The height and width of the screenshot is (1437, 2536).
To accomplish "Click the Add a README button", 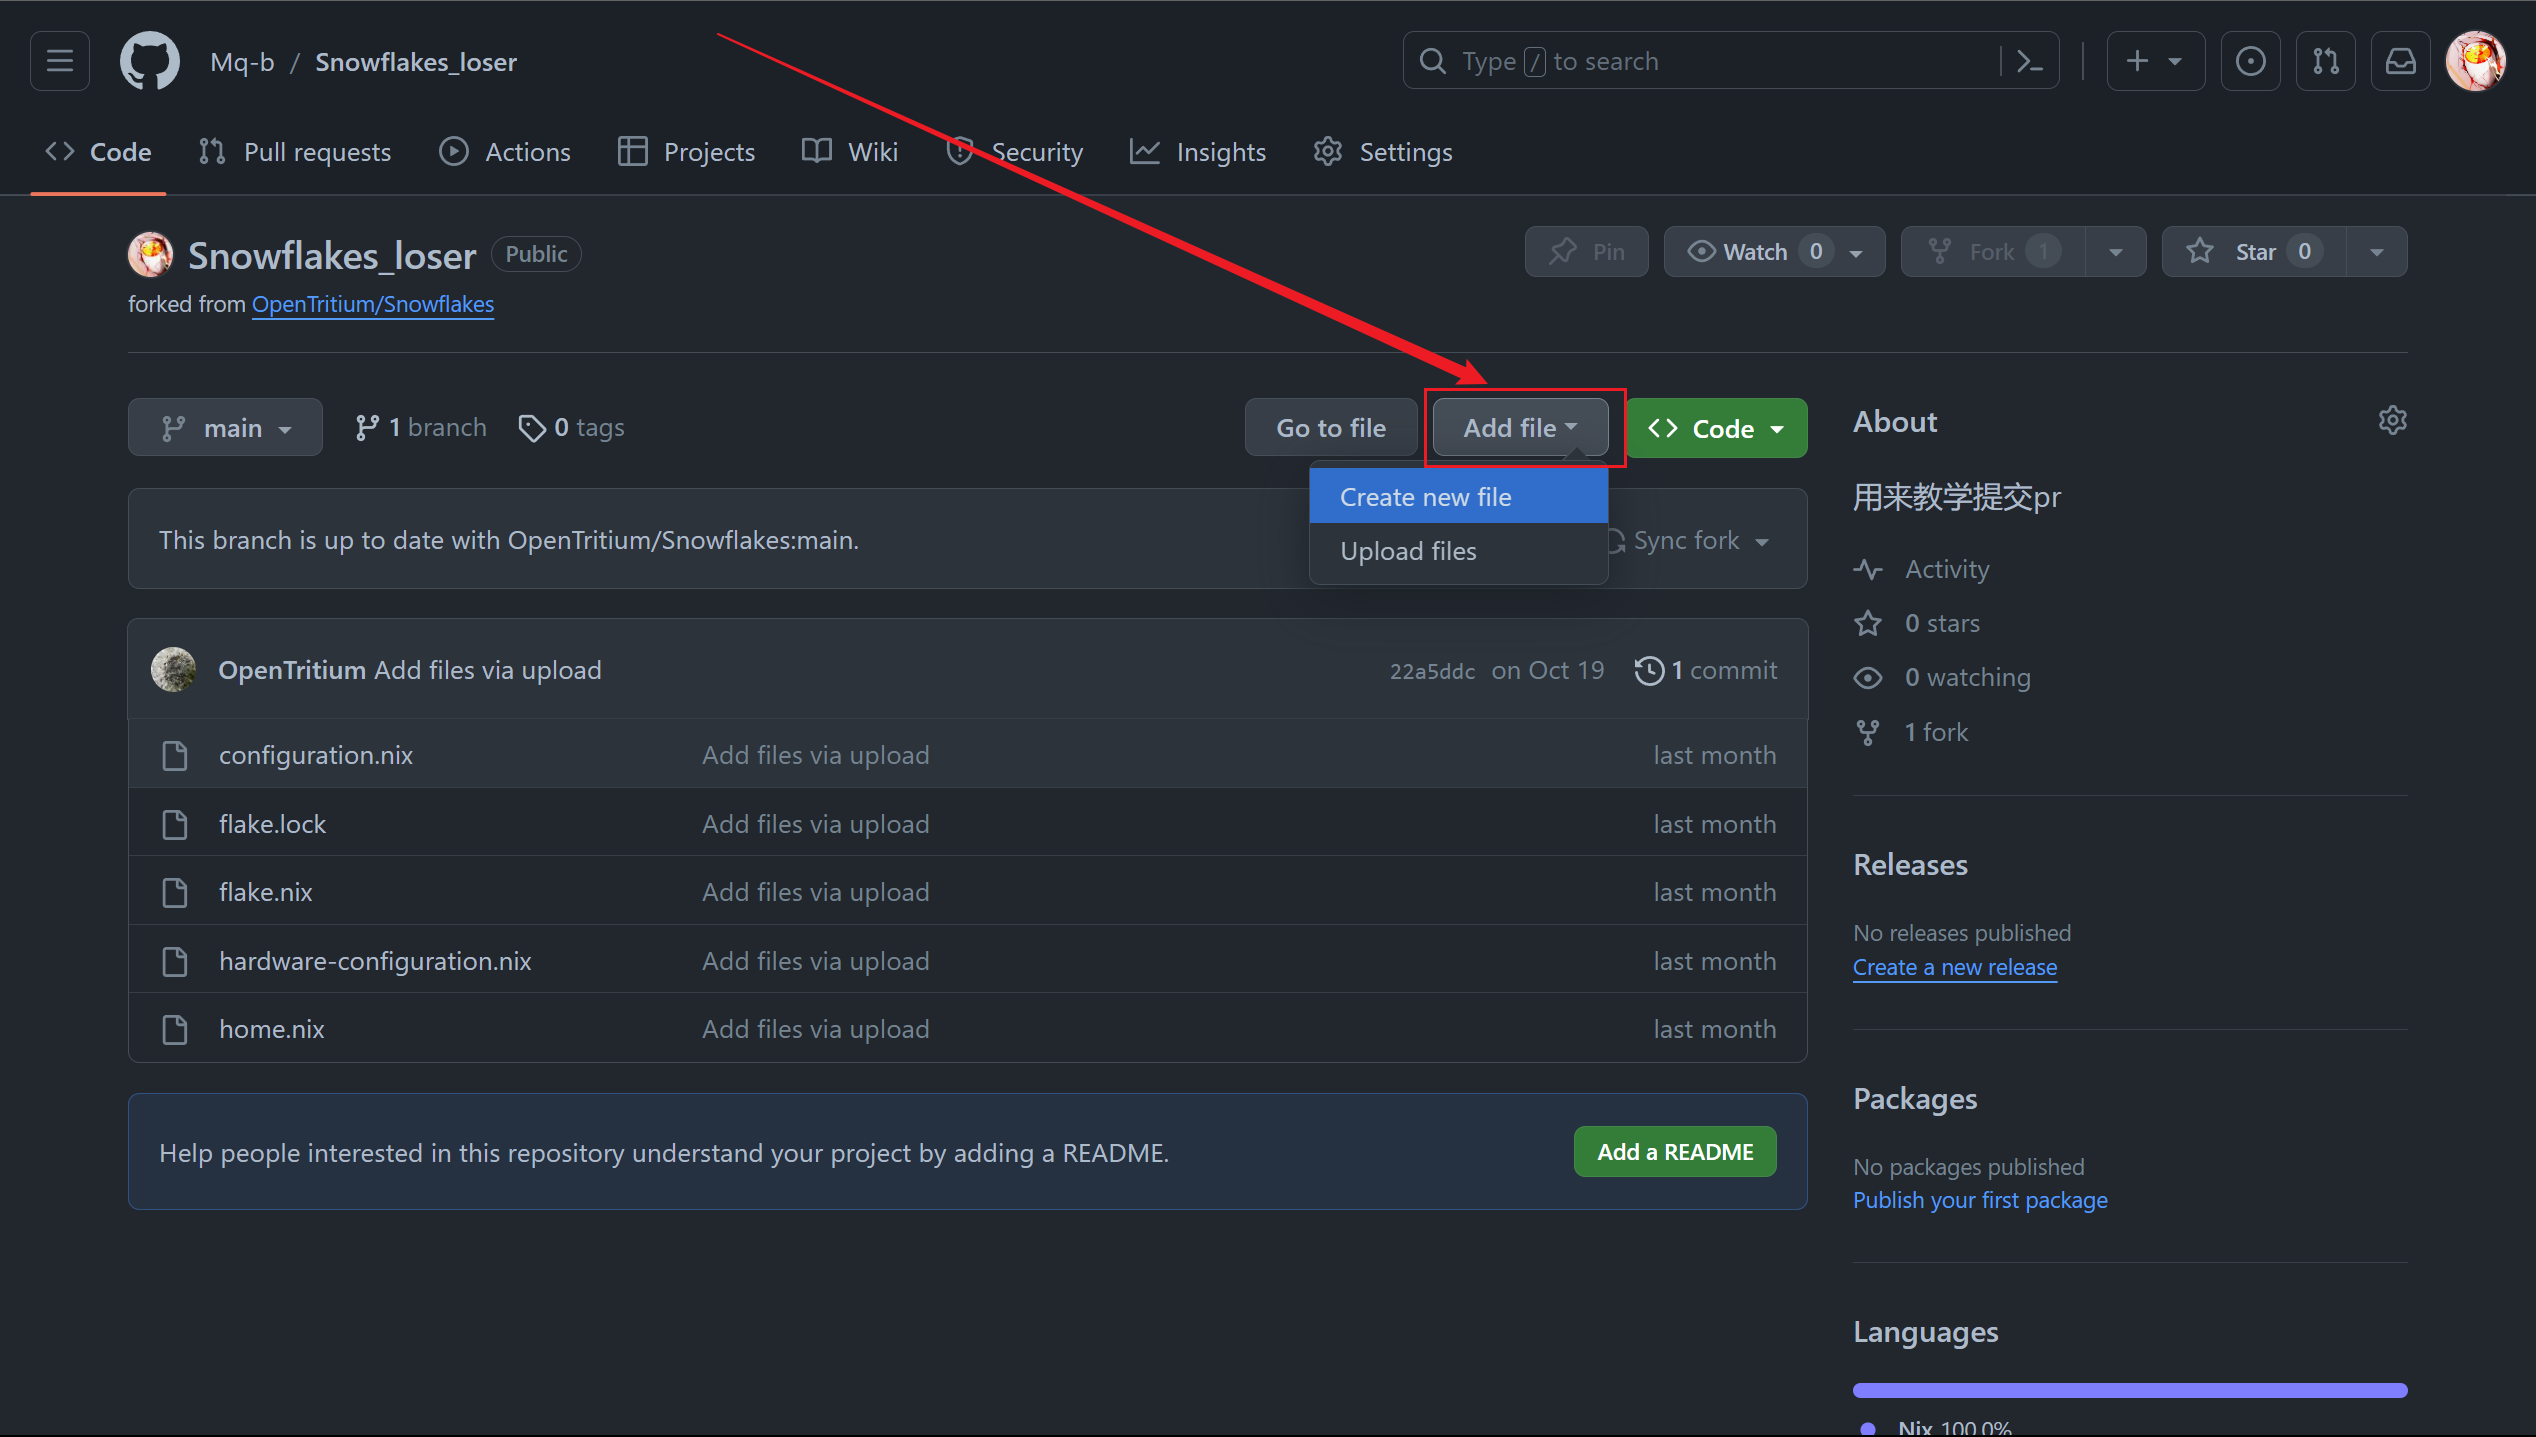I will click(1675, 1152).
